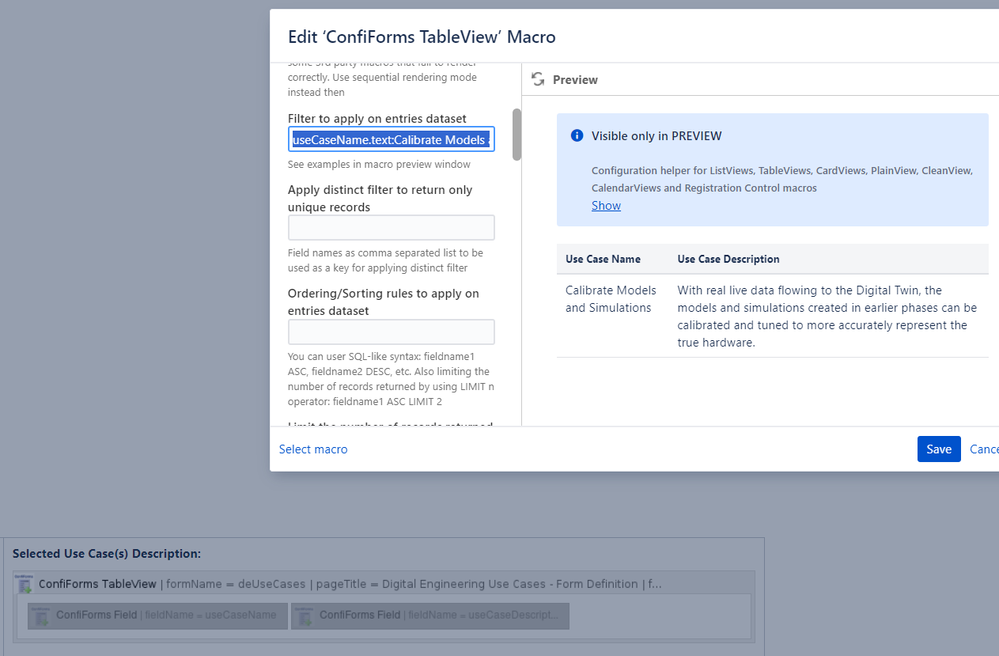Click the Edit 'ConfiForms TableView' Macro title
The width and height of the screenshot is (999, 656).
tap(422, 37)
